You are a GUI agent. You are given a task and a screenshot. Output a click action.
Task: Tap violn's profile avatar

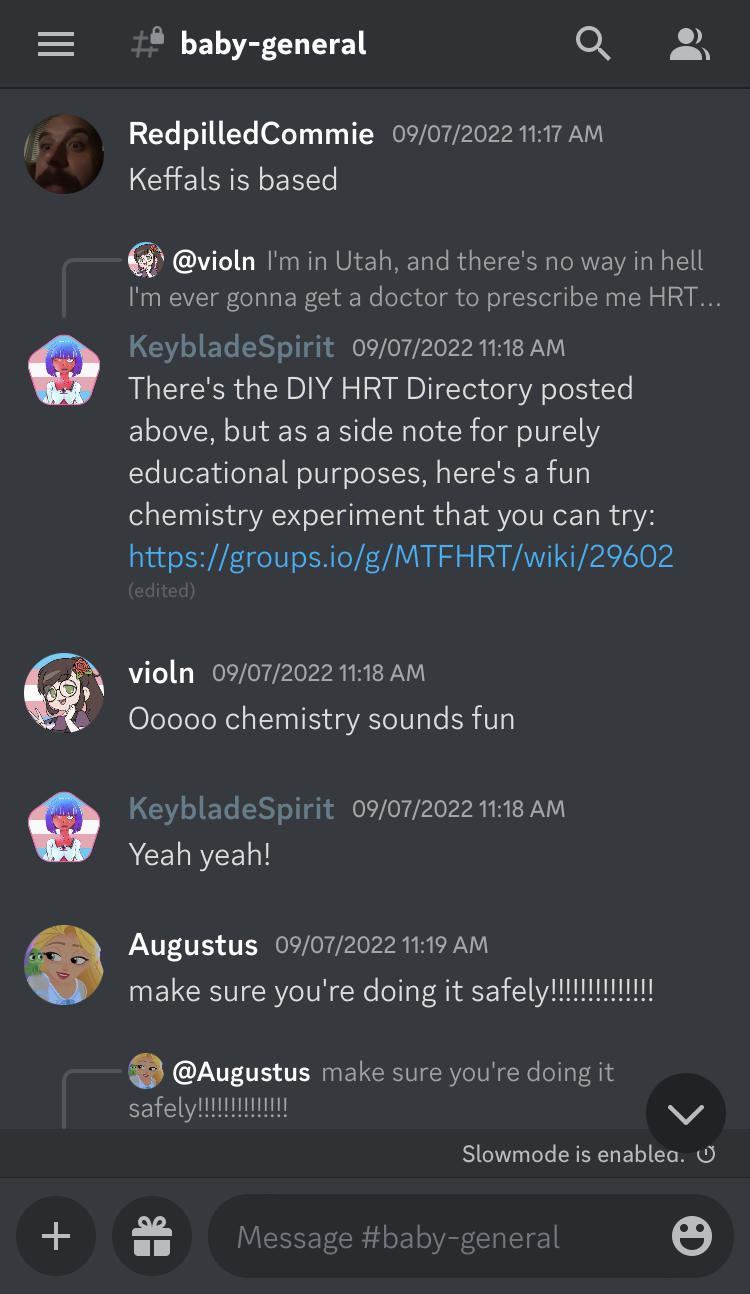(x=64, y=693)
